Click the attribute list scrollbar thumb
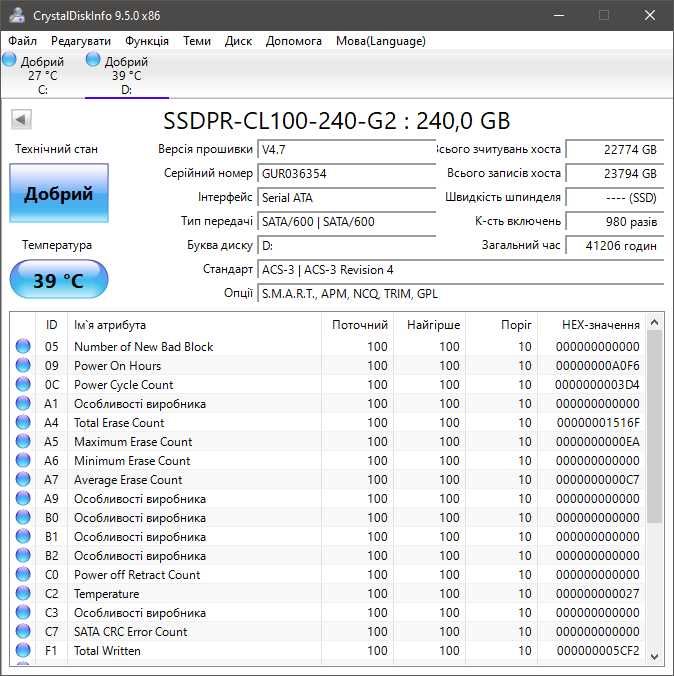The image size is (674, 676). [654, 427]
